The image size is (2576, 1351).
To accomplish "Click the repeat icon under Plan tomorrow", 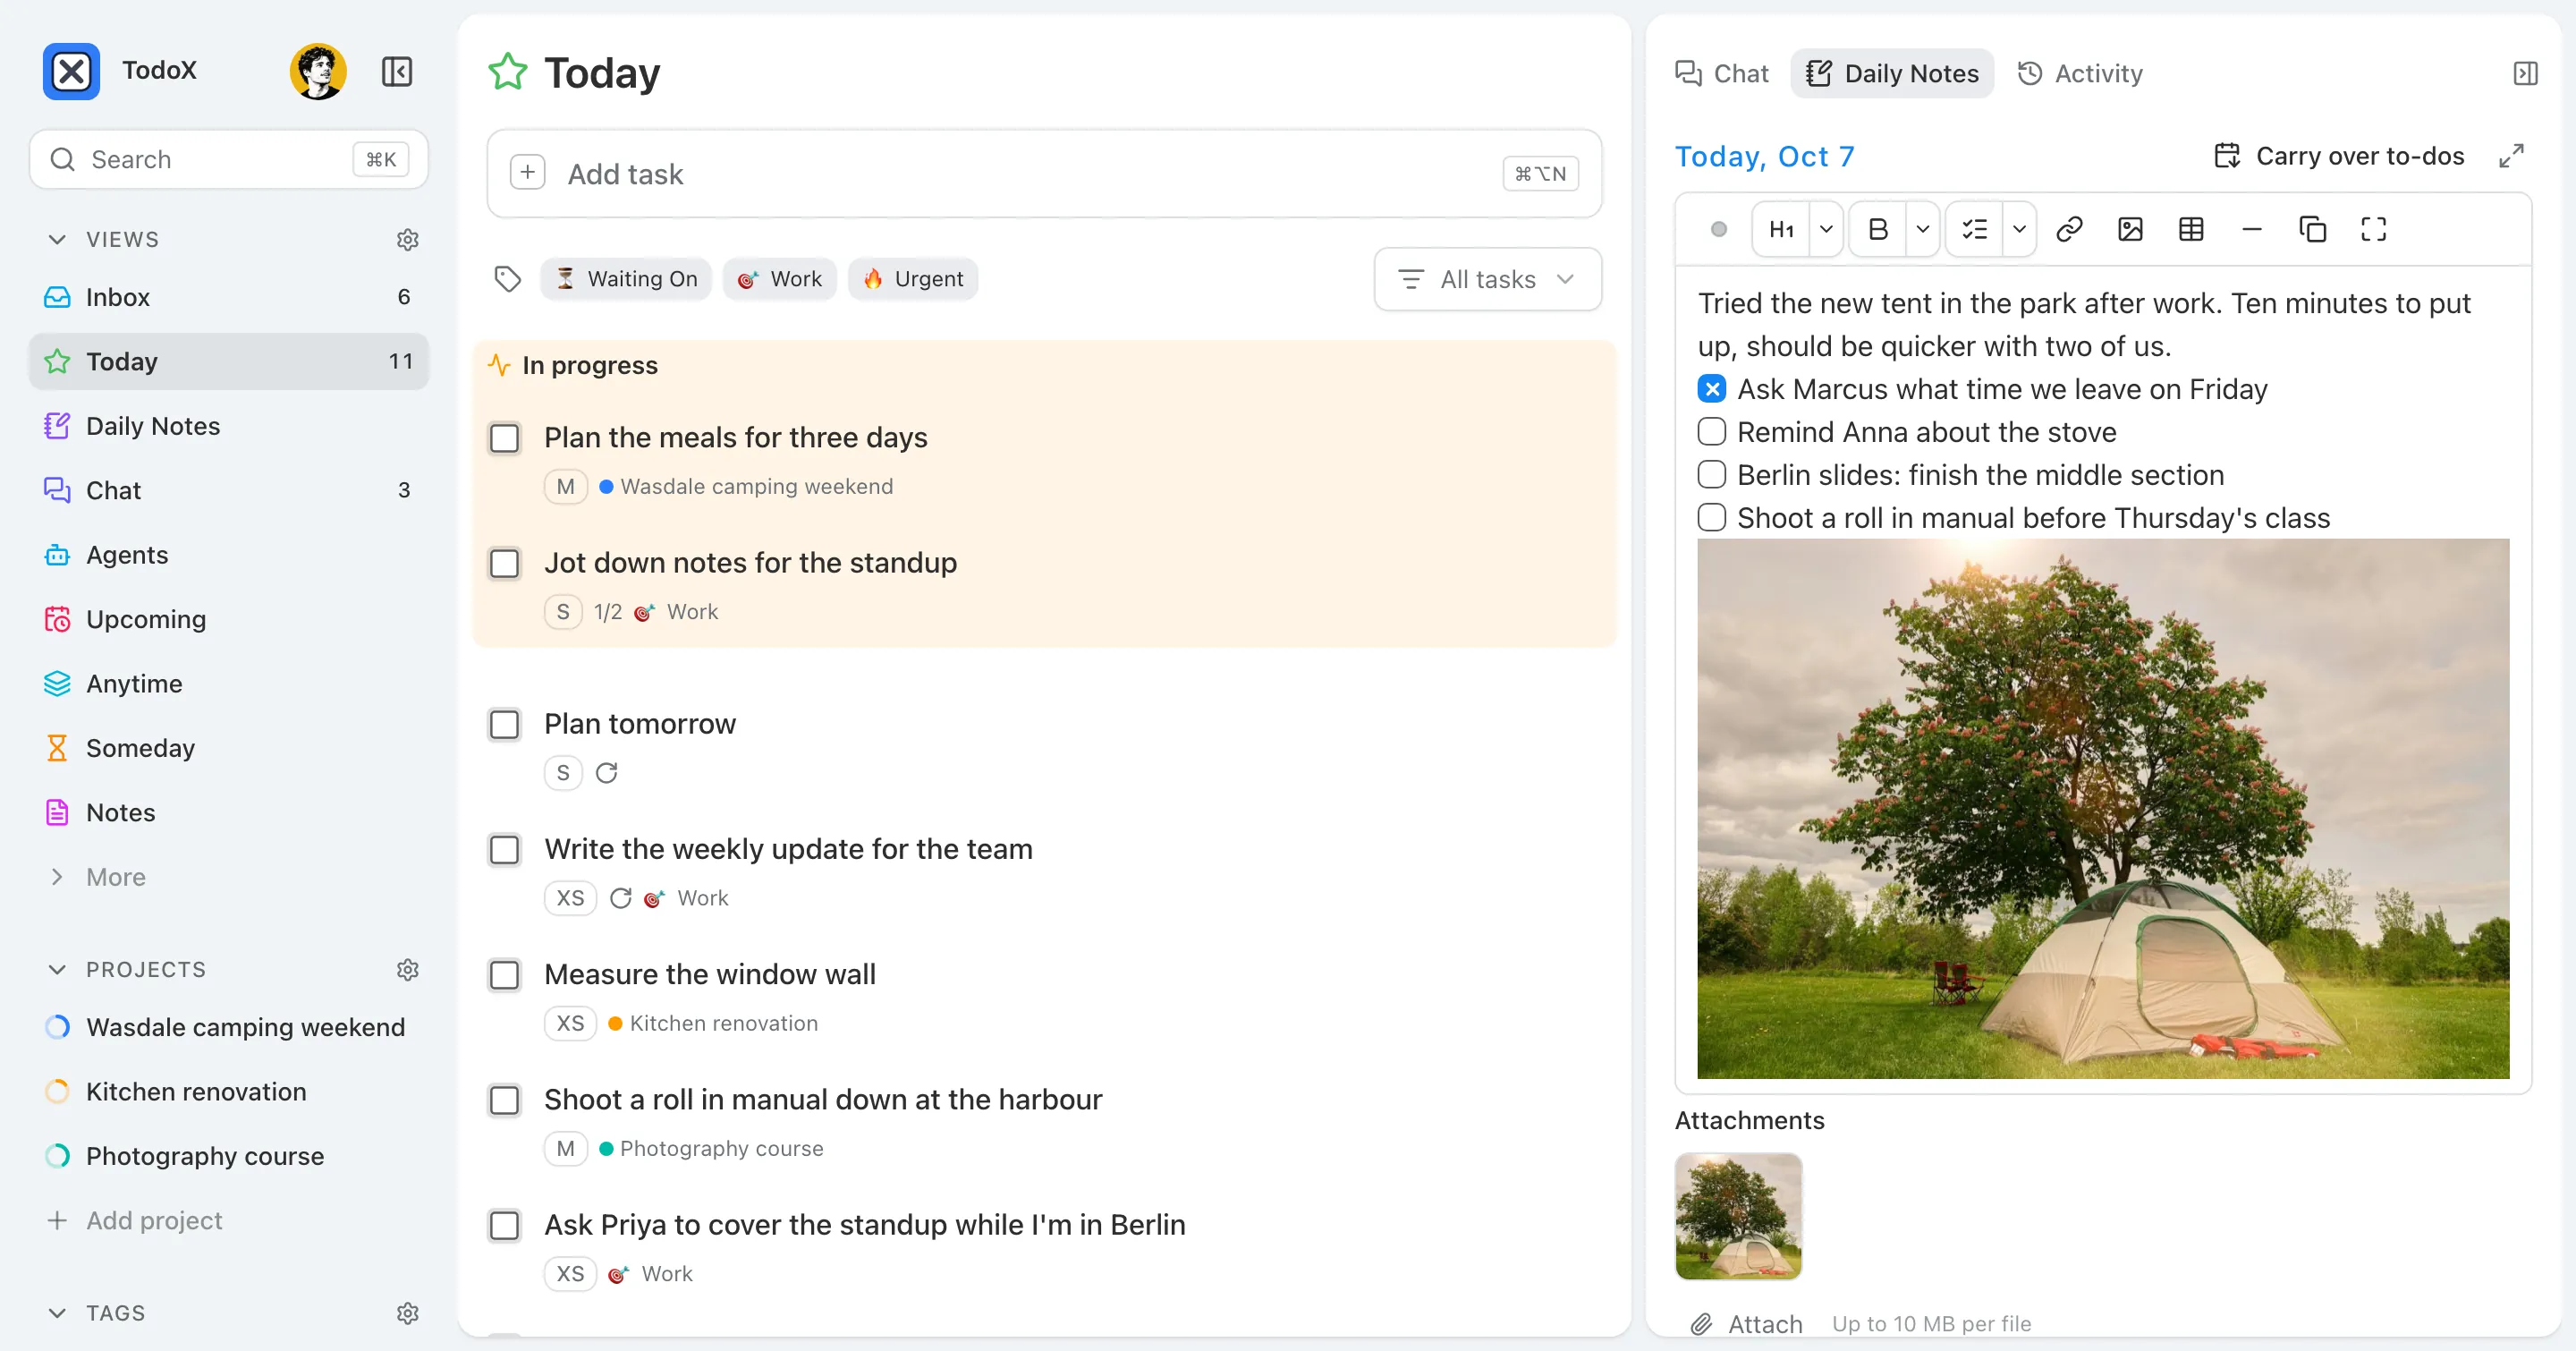I will point(606,773).
